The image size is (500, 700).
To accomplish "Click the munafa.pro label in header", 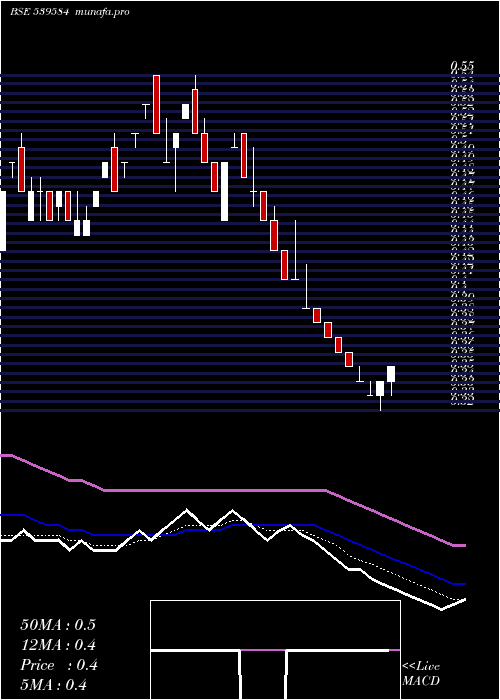I will click(x=103, y=12).
